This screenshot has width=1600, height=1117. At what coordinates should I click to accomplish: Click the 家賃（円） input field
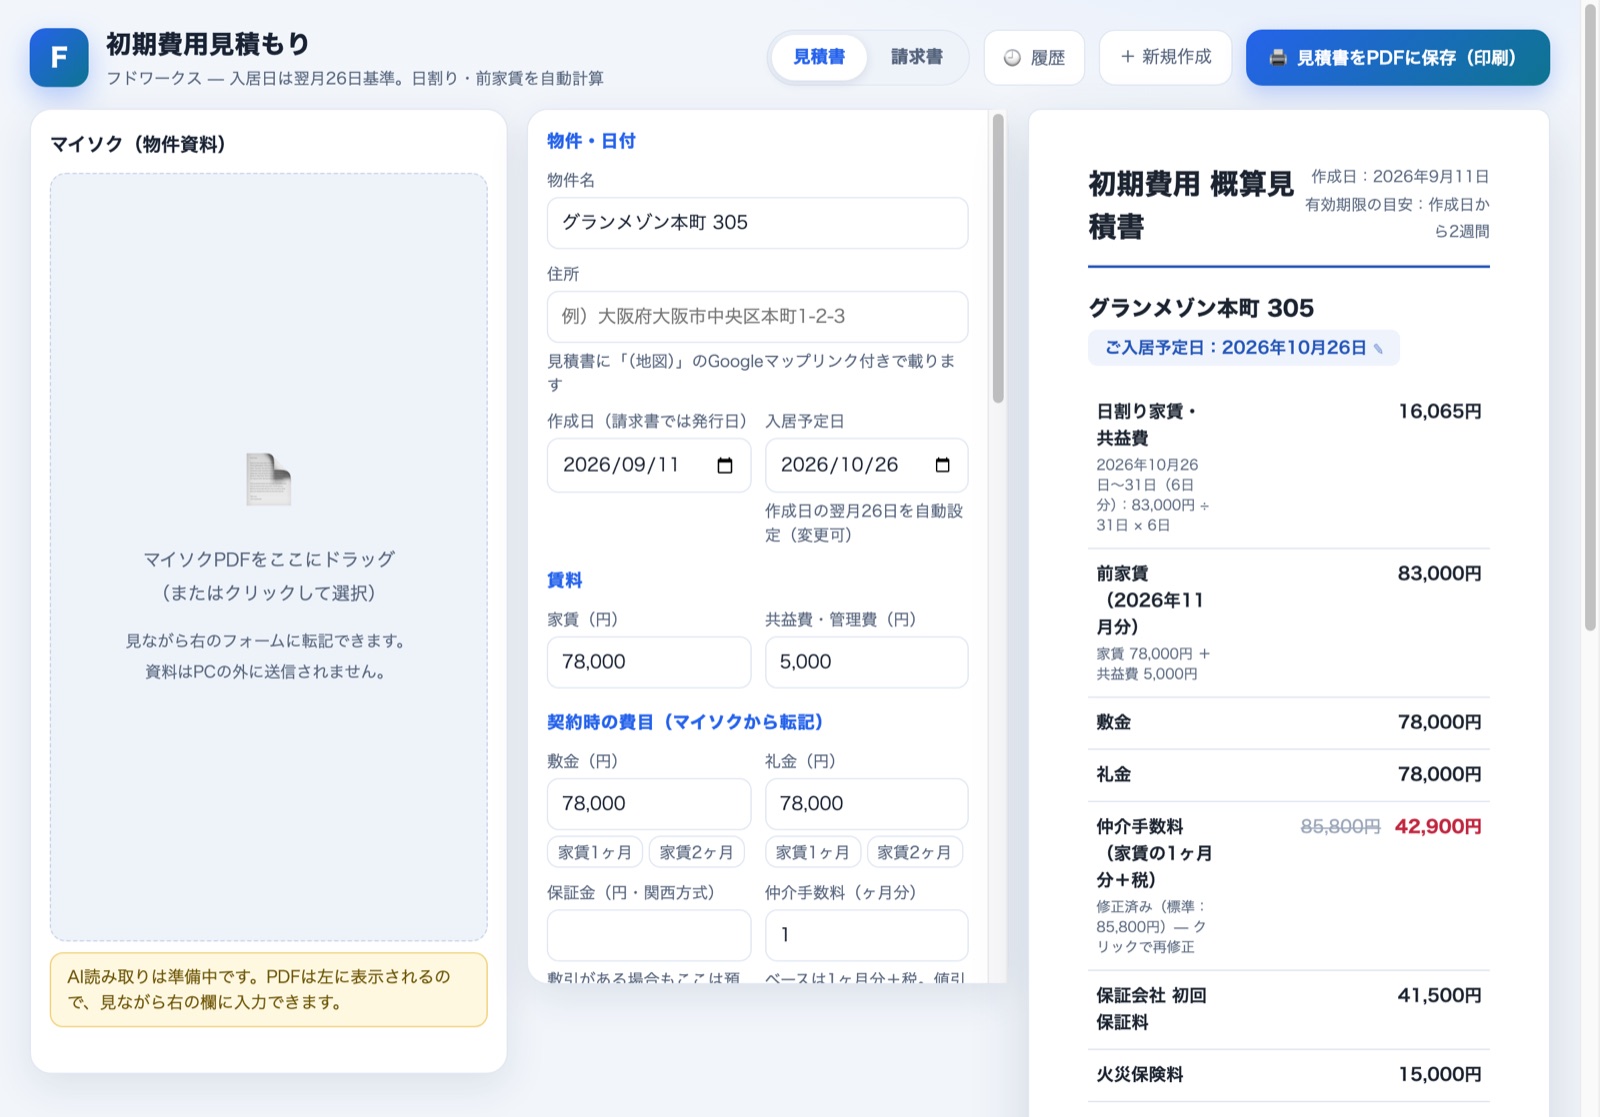point(648,662)
